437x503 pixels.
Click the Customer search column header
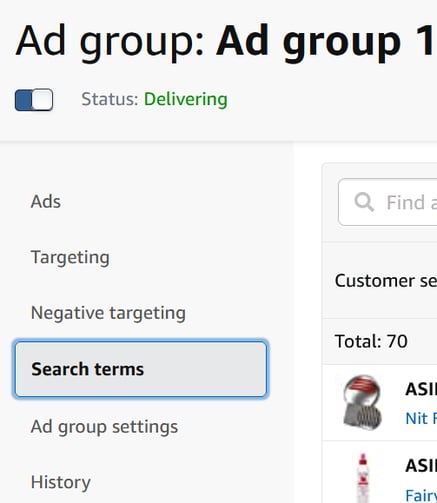[386, 281]
